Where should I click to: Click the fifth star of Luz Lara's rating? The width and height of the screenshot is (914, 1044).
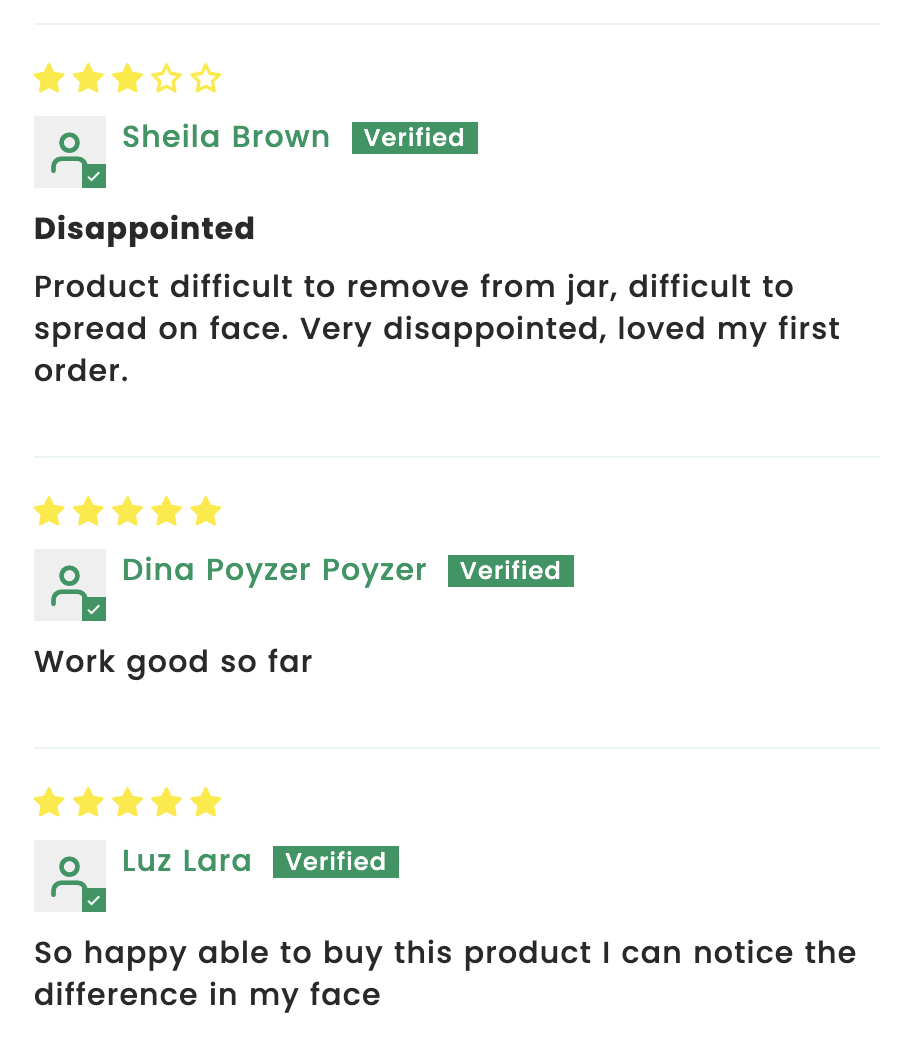click(206, 802)
